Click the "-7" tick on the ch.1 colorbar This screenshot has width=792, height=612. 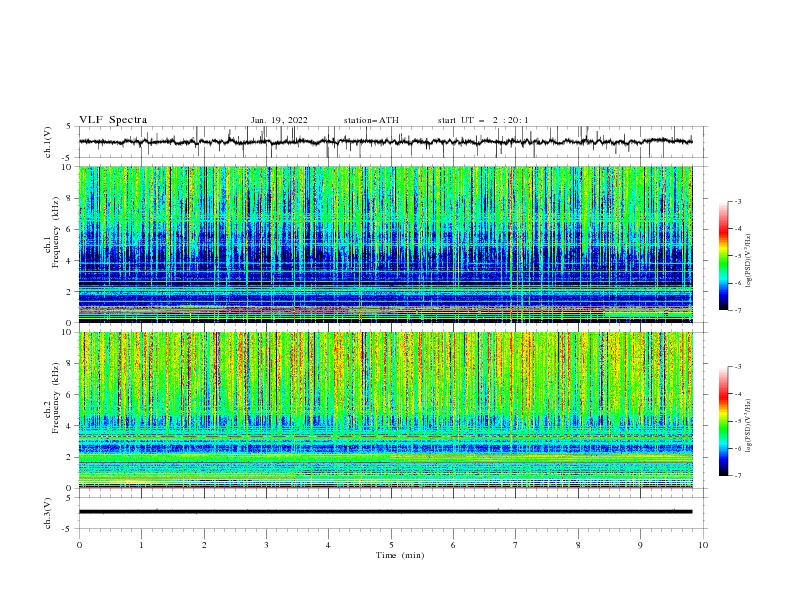tap(738, 310)
